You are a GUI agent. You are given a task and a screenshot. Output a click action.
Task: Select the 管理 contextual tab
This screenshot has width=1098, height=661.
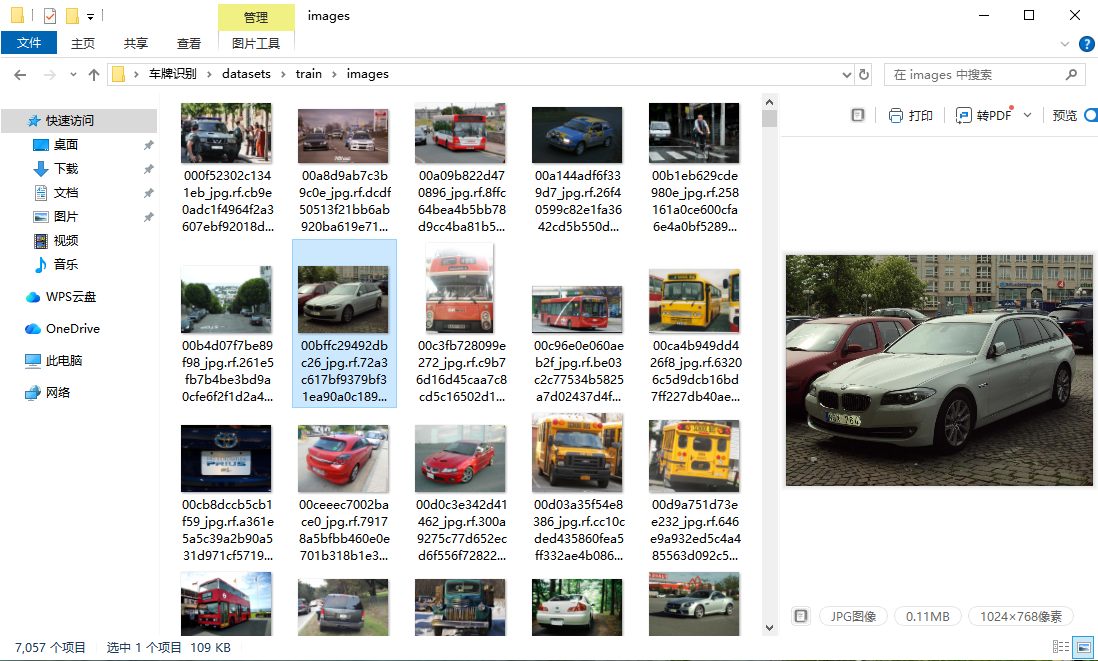click(256, 17)
